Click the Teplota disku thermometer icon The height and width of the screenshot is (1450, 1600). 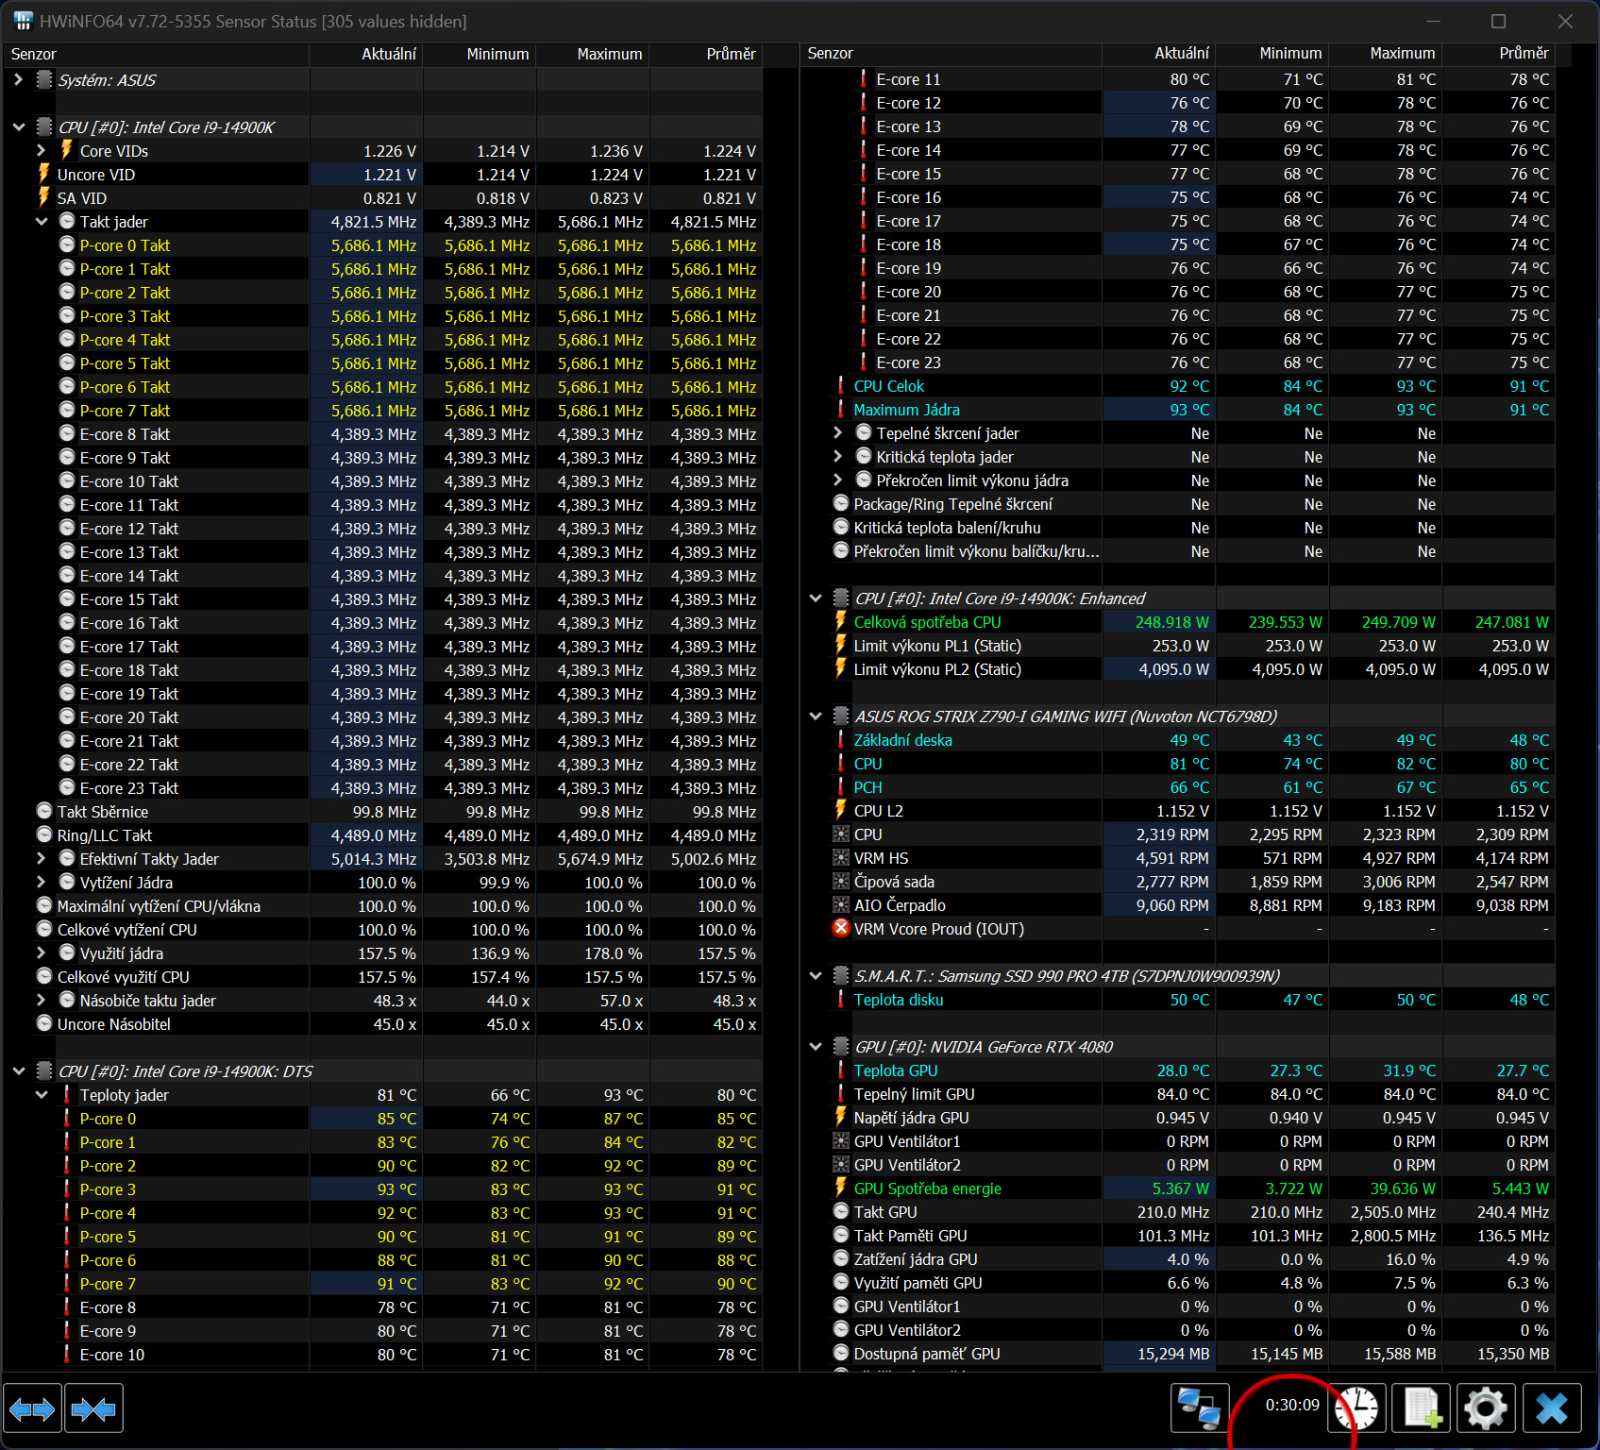(841, 1000)
